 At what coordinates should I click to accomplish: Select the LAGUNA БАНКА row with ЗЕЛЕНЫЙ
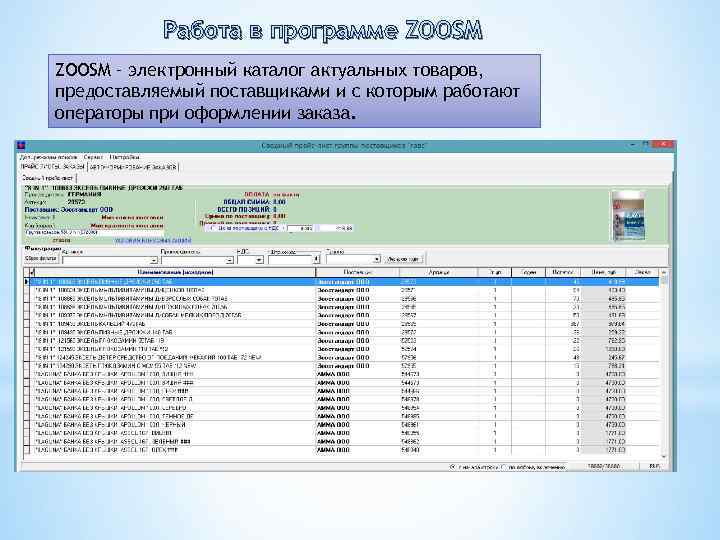tap(342, 442)
